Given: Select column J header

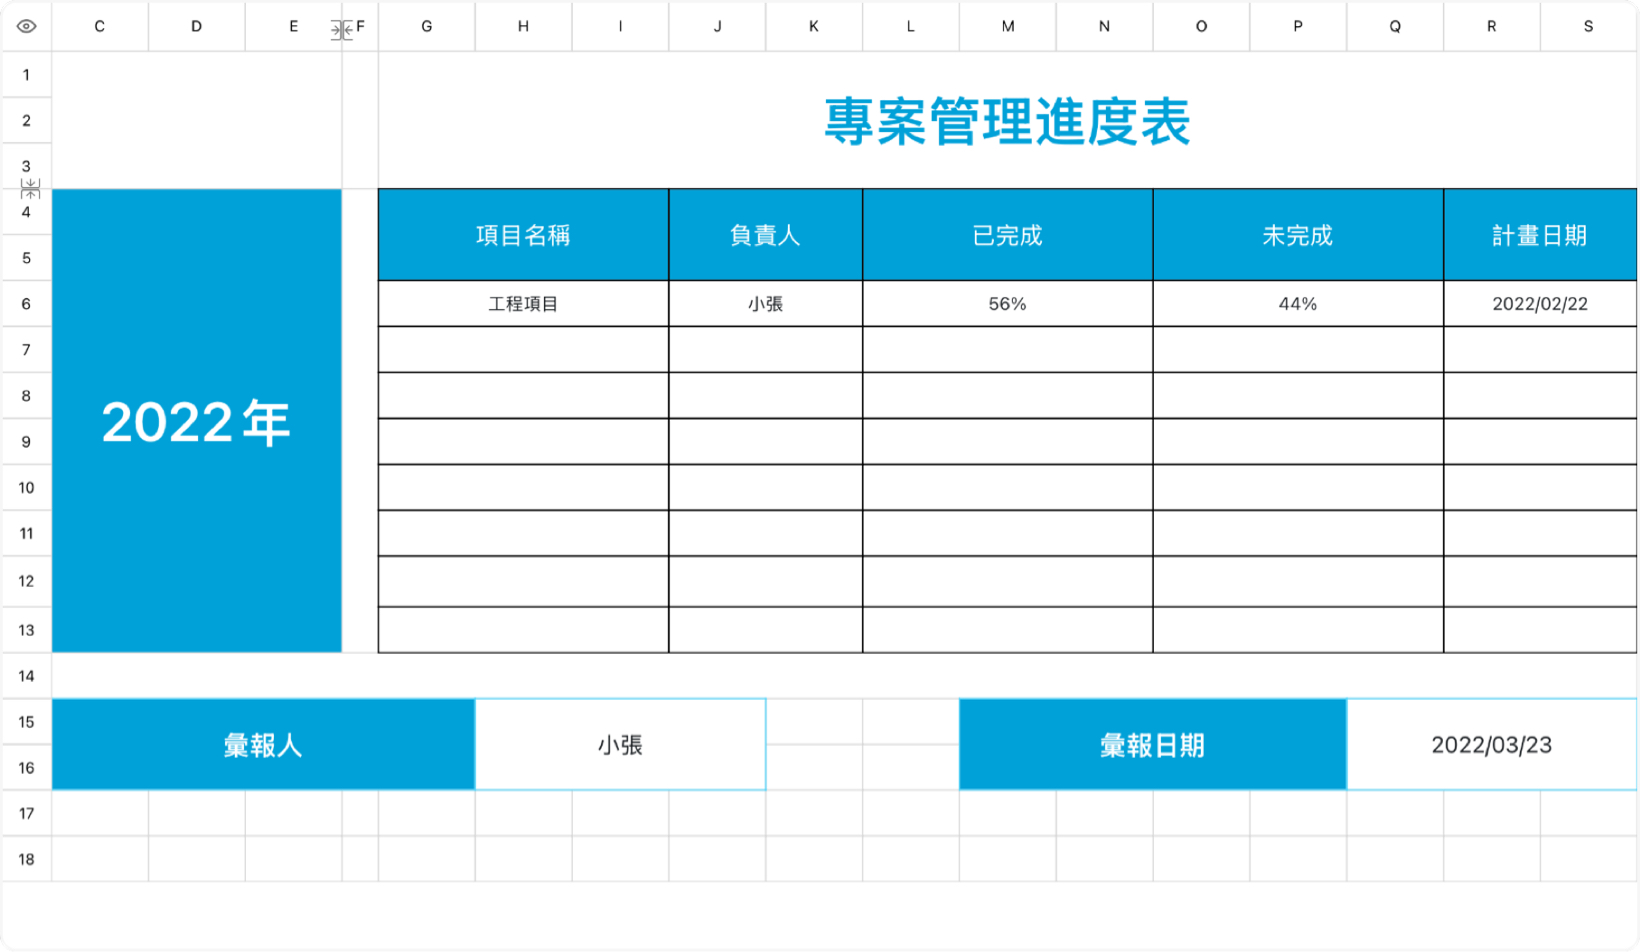Looking at the screenshot, I should click(718, 26).
